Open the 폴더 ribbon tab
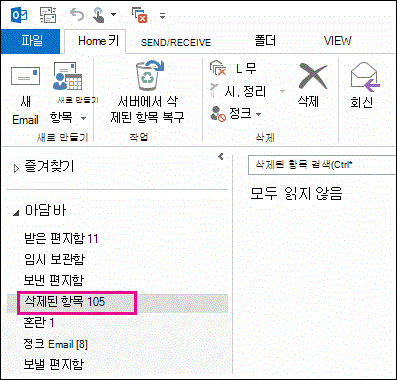This screenshot has width=397, height=380. [x=265, y=41]
